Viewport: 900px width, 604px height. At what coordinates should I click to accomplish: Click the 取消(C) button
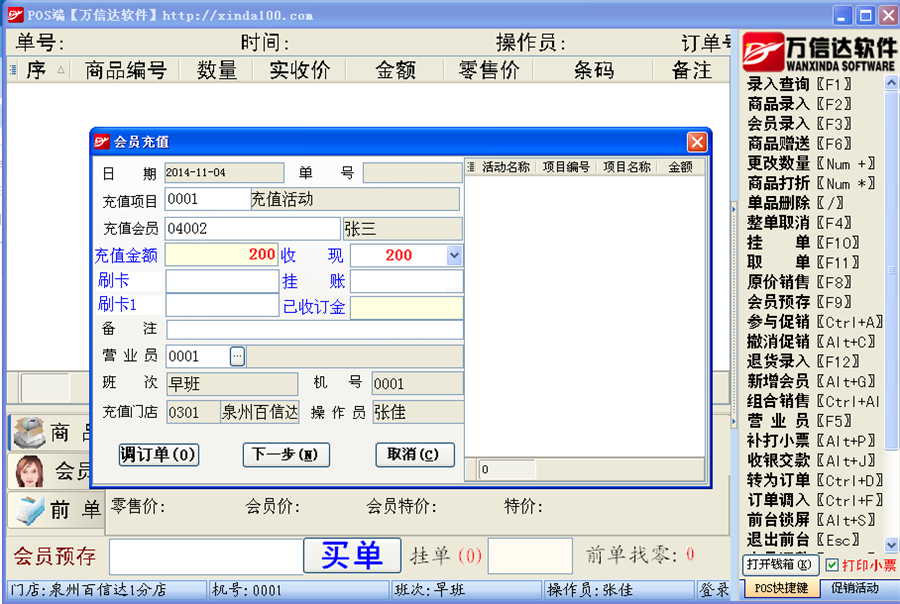[x=415, y=455]
